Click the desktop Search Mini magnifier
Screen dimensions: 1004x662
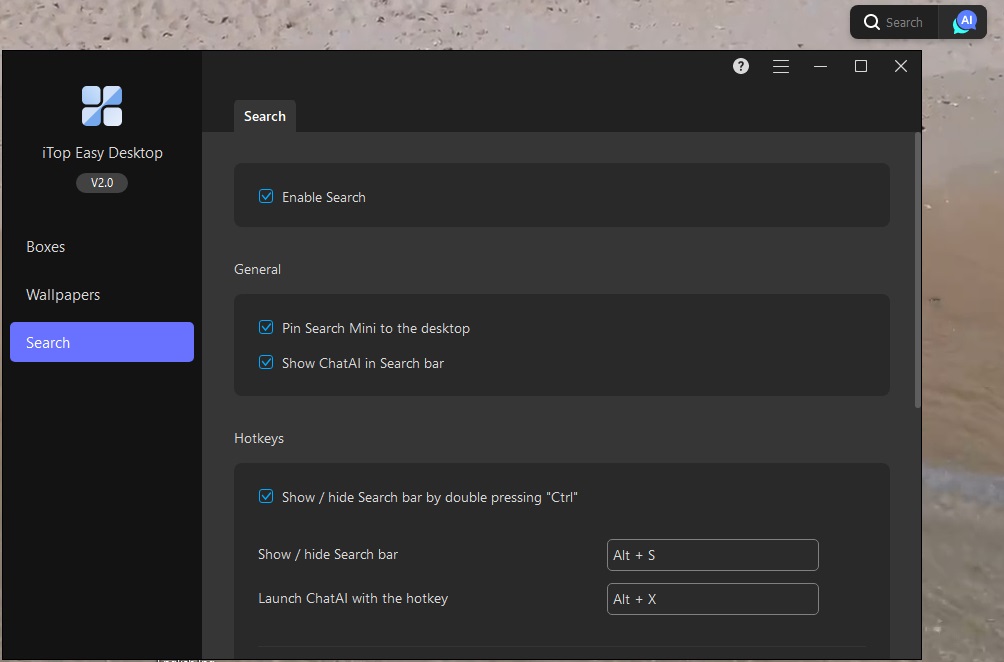pyautogui.click(x=871, y=22)
